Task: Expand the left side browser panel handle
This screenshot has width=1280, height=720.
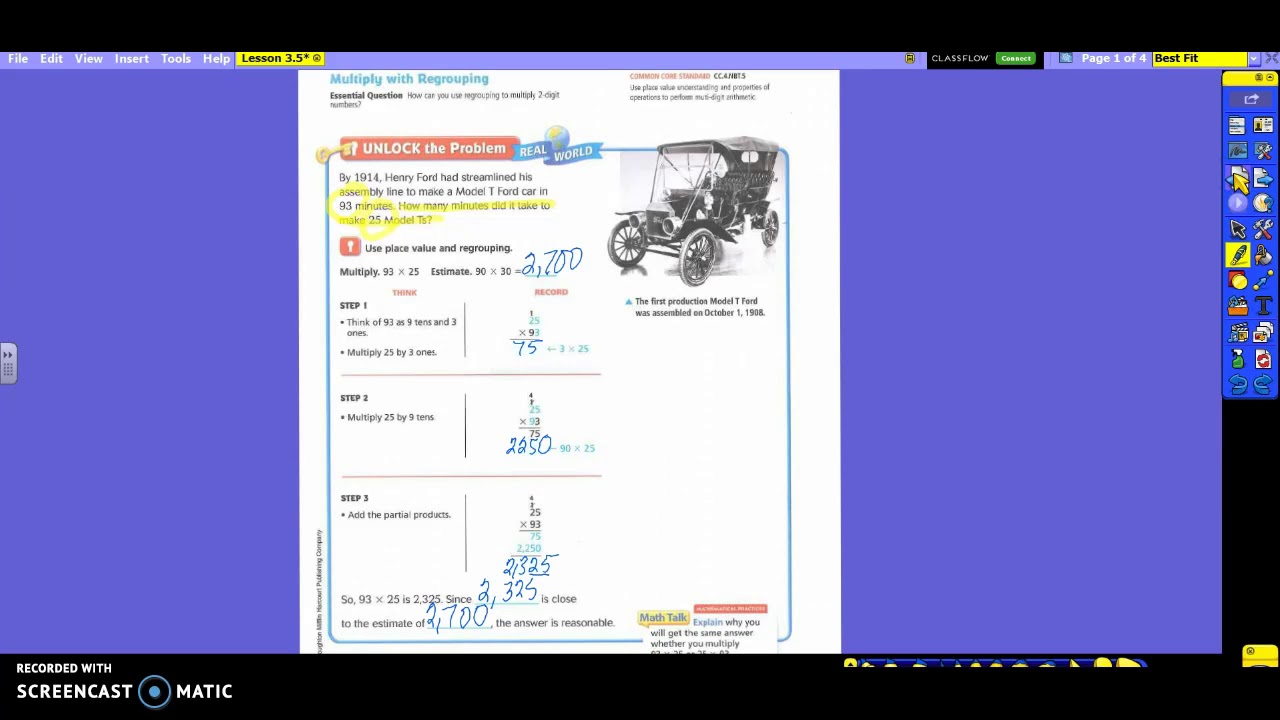Action: [7, 363]
